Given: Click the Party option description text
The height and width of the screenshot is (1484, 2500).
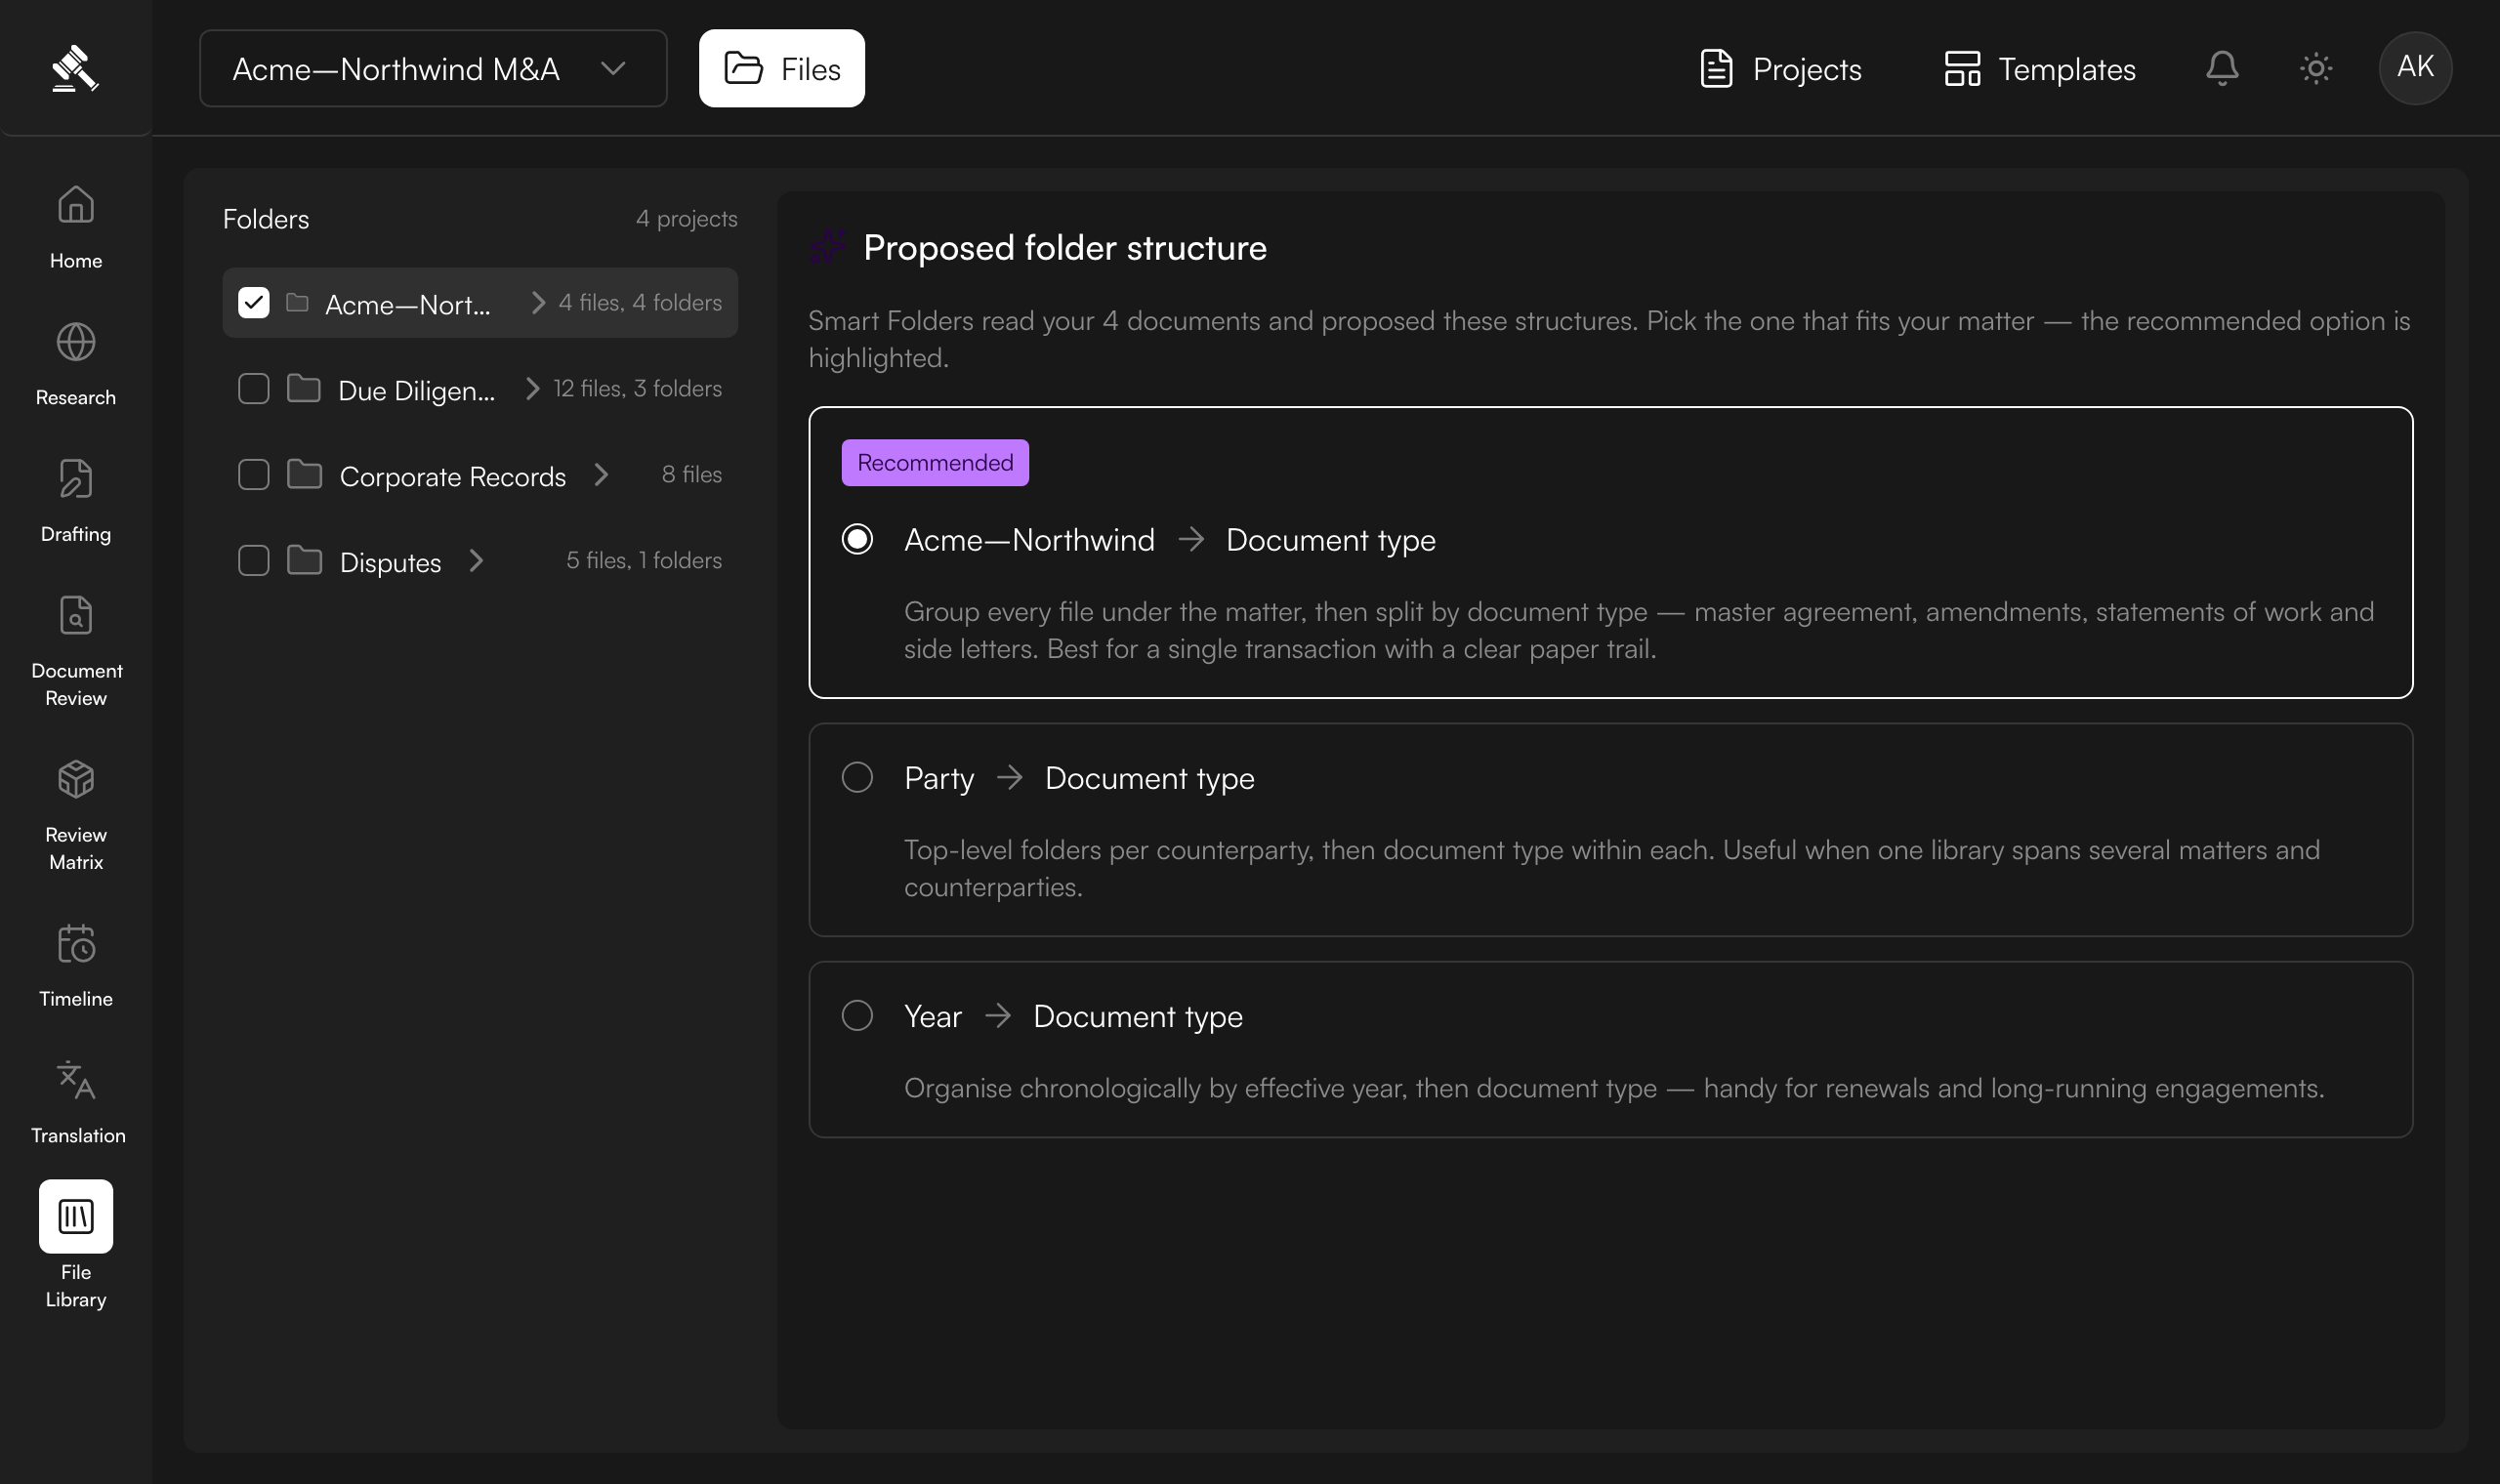Looking at the screenshot, I should [x=1611, y=868].
